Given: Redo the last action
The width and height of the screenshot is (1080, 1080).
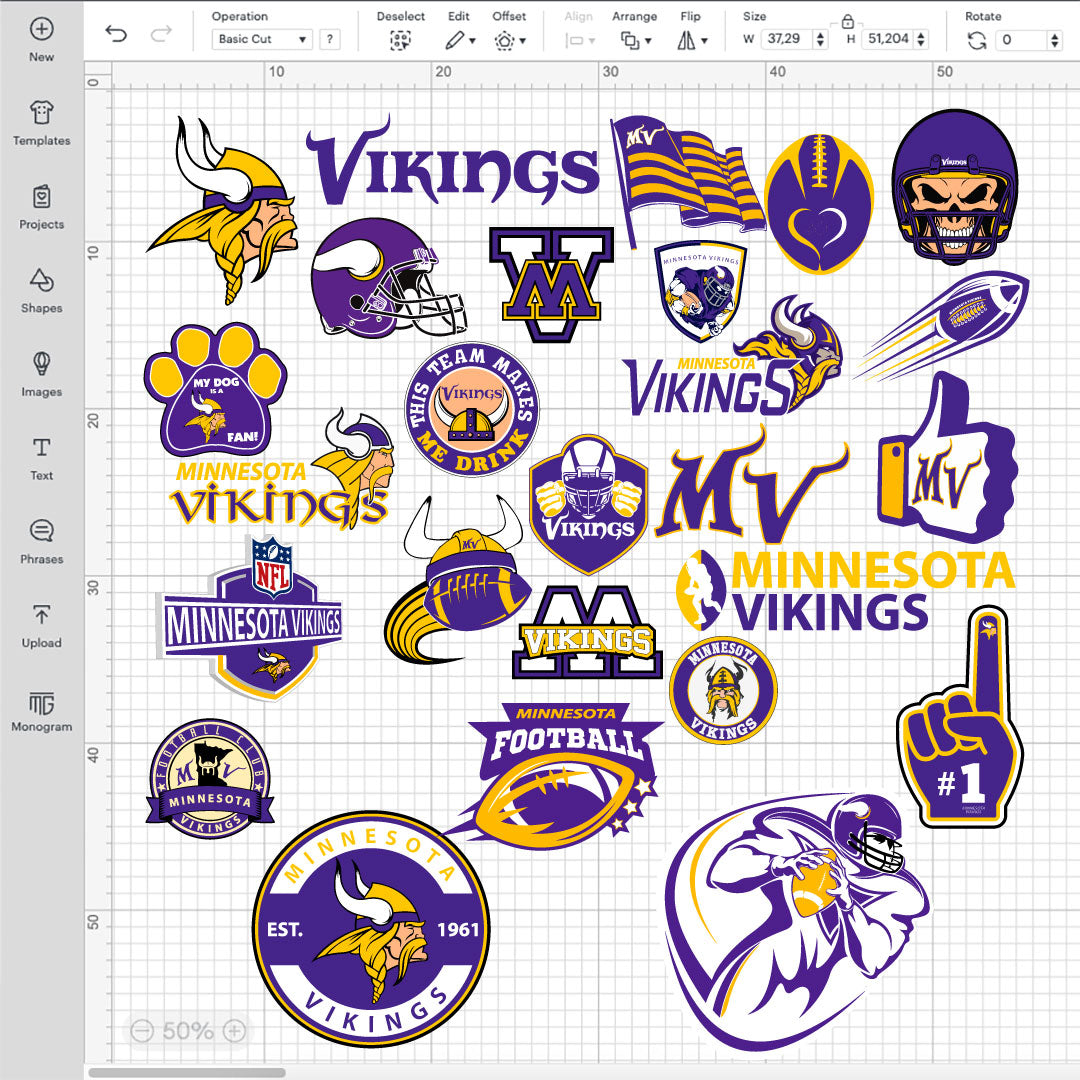Looking at the screenshot, I should point(161,34).
